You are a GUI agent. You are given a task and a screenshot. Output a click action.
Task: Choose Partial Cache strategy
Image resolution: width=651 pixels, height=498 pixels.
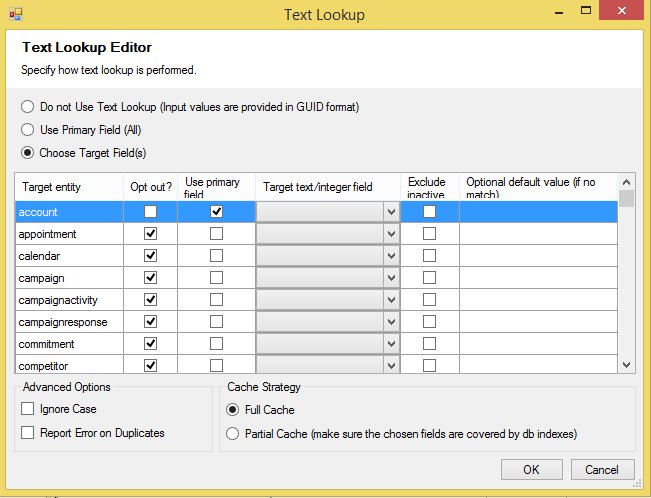(233, 434)
